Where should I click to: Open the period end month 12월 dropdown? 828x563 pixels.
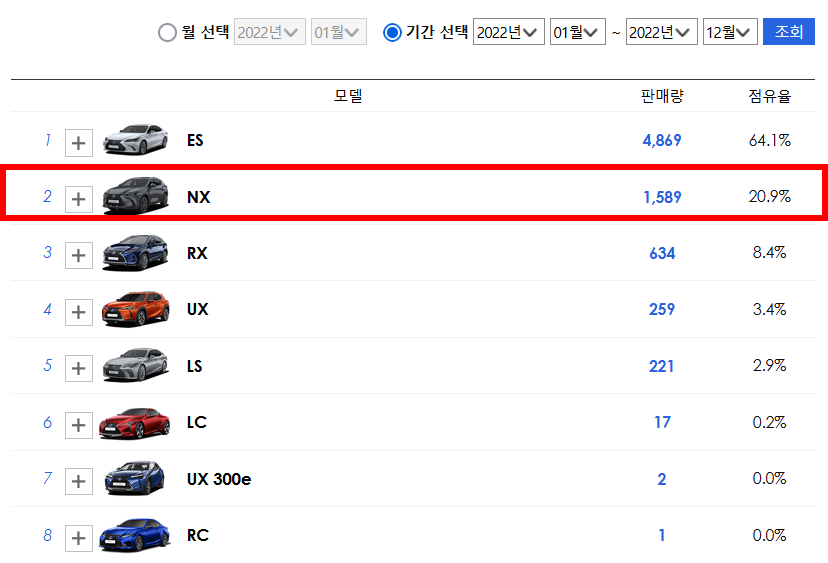[730, 32]
